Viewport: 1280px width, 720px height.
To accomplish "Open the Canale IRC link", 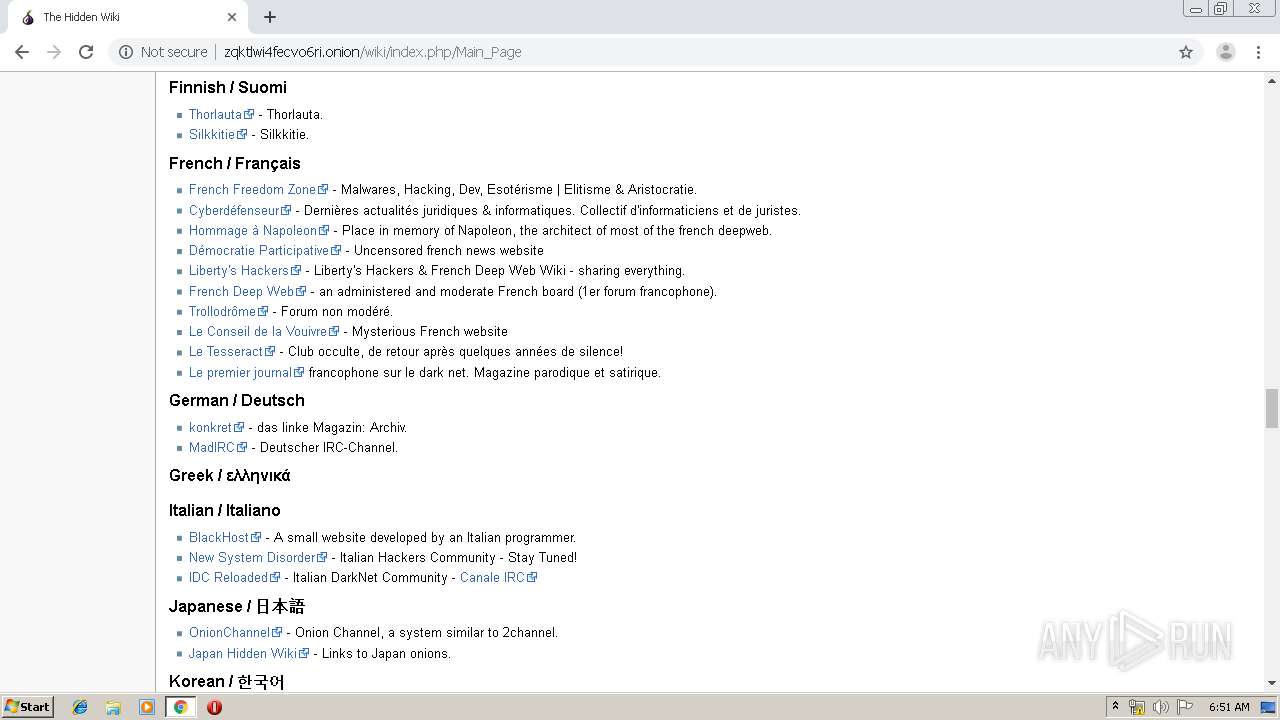I will coord(492,578).
